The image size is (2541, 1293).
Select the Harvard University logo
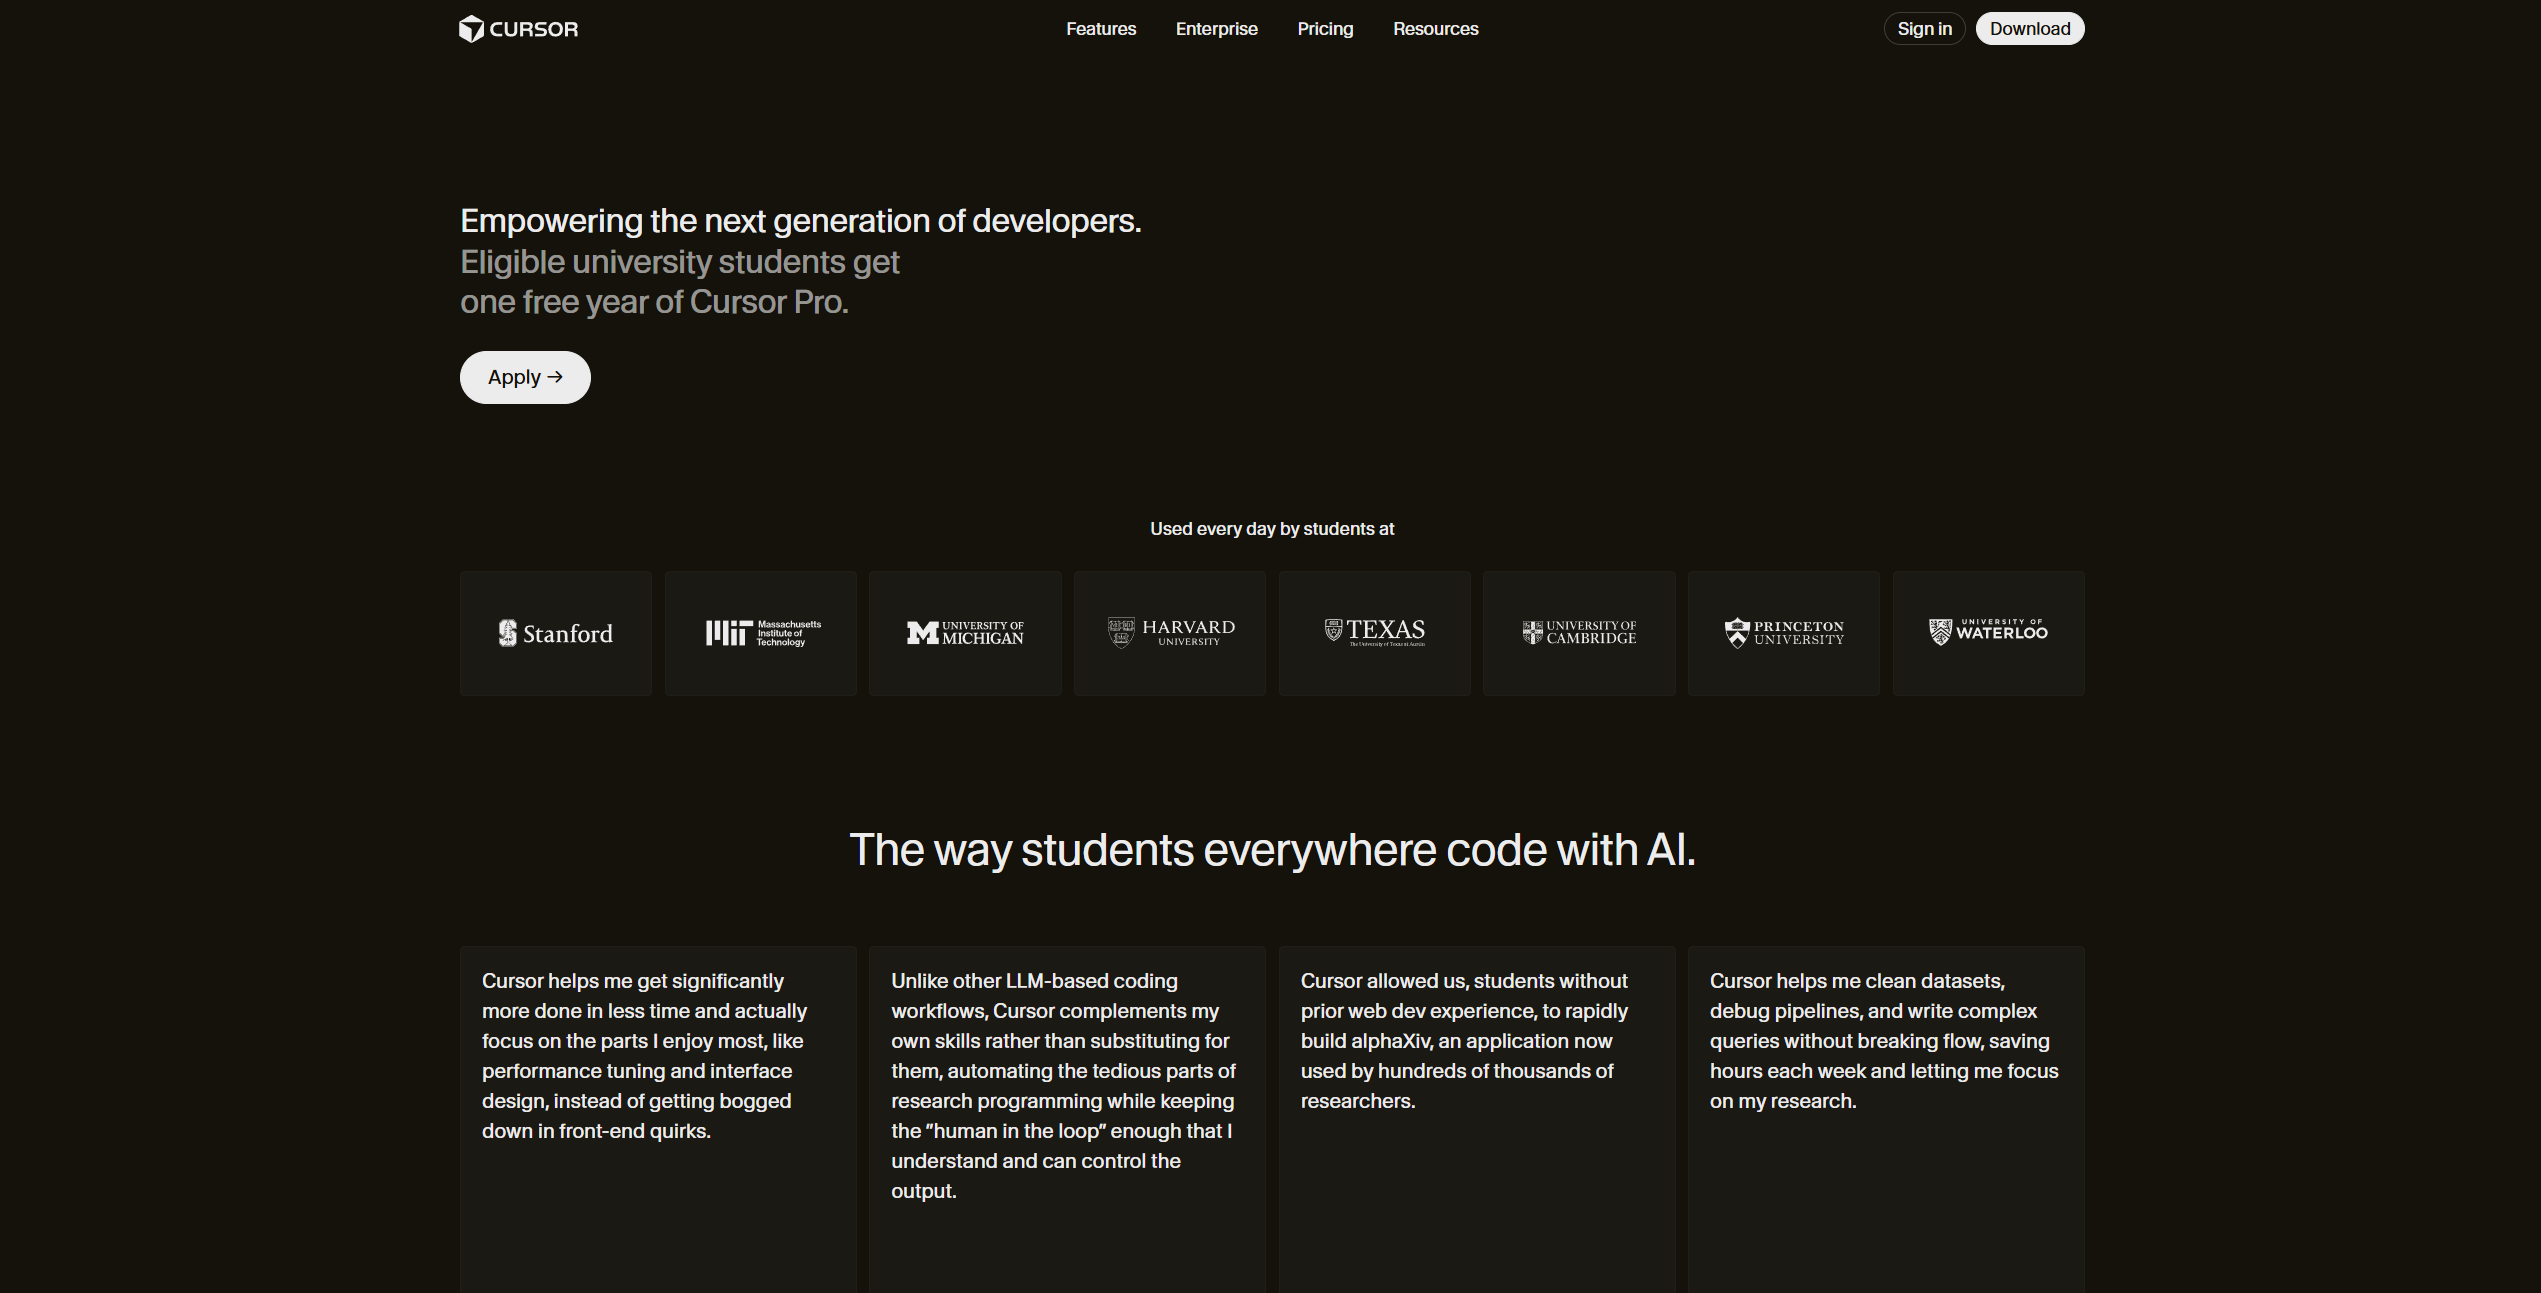(x=1170, y=633)
